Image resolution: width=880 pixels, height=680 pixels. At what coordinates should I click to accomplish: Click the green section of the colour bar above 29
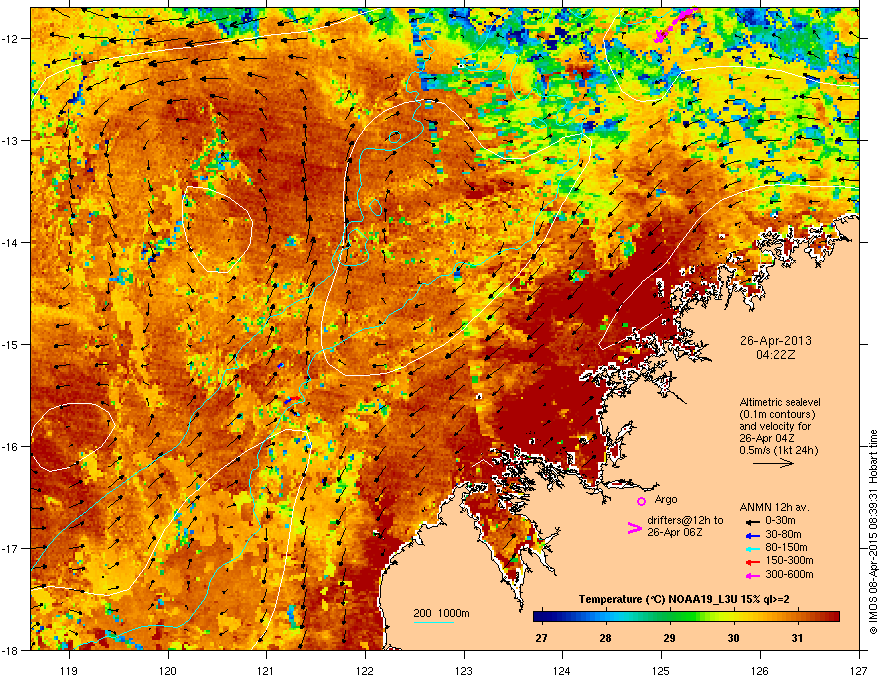[669, 616]
